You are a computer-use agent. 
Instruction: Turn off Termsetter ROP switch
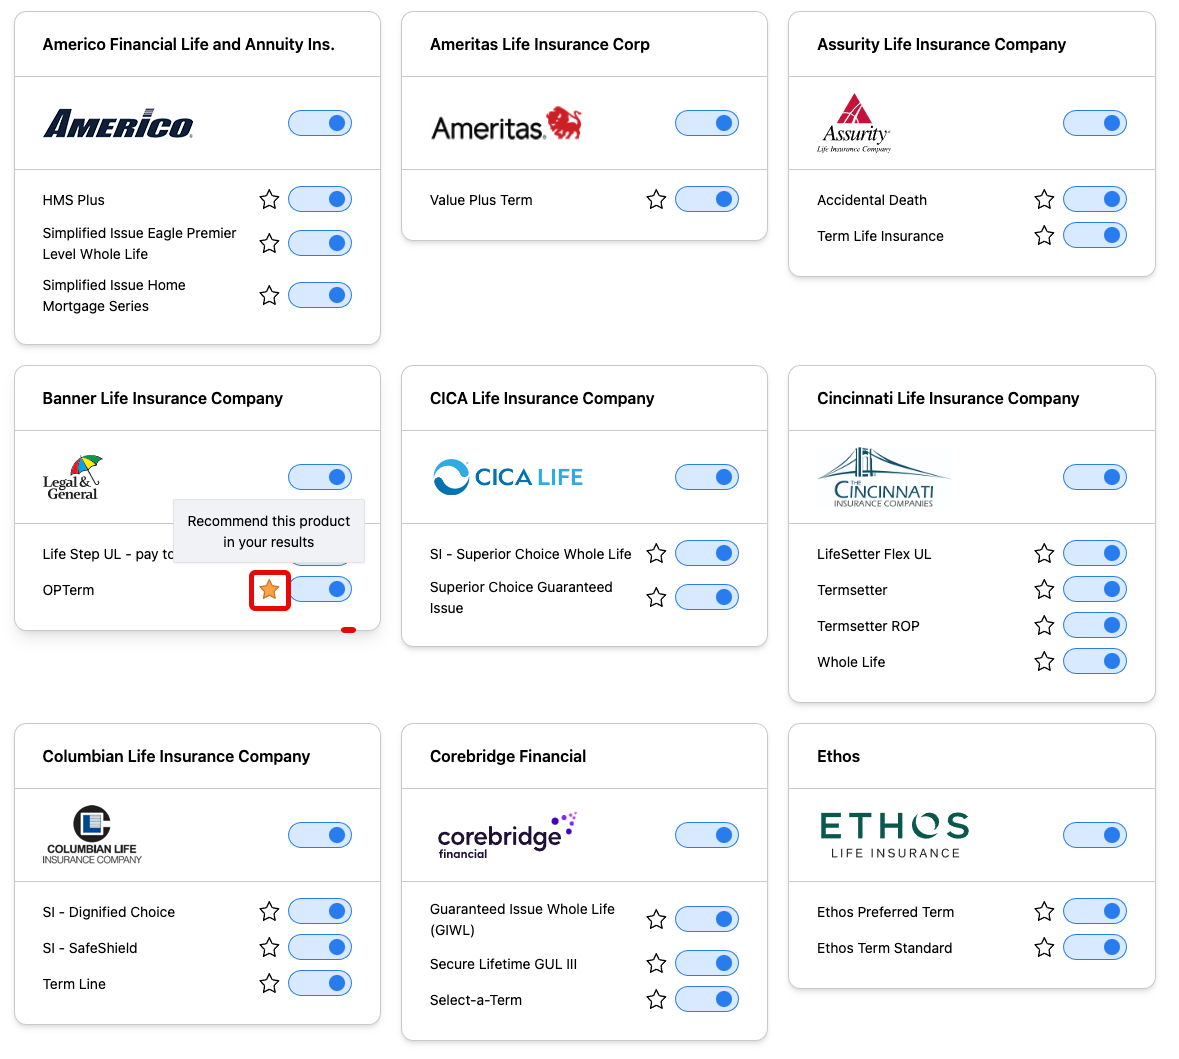tap(1095, 625)
